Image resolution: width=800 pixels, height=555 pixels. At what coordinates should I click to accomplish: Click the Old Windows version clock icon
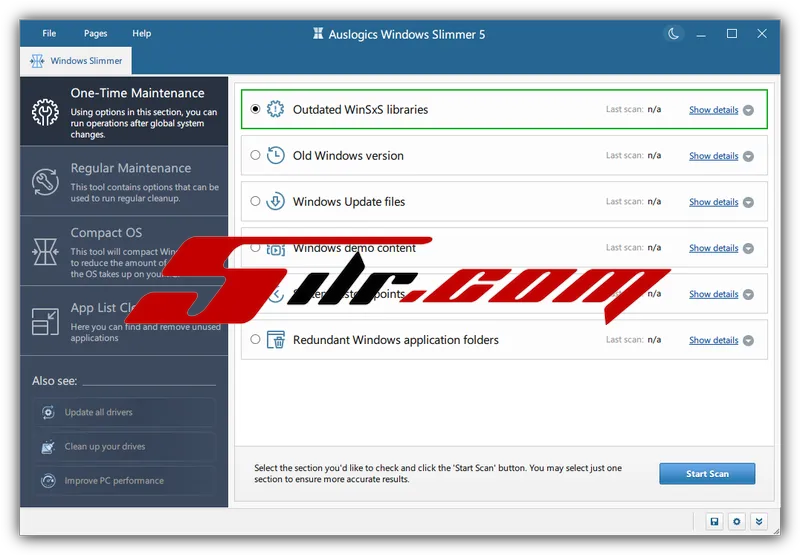[x=276, y=155]
